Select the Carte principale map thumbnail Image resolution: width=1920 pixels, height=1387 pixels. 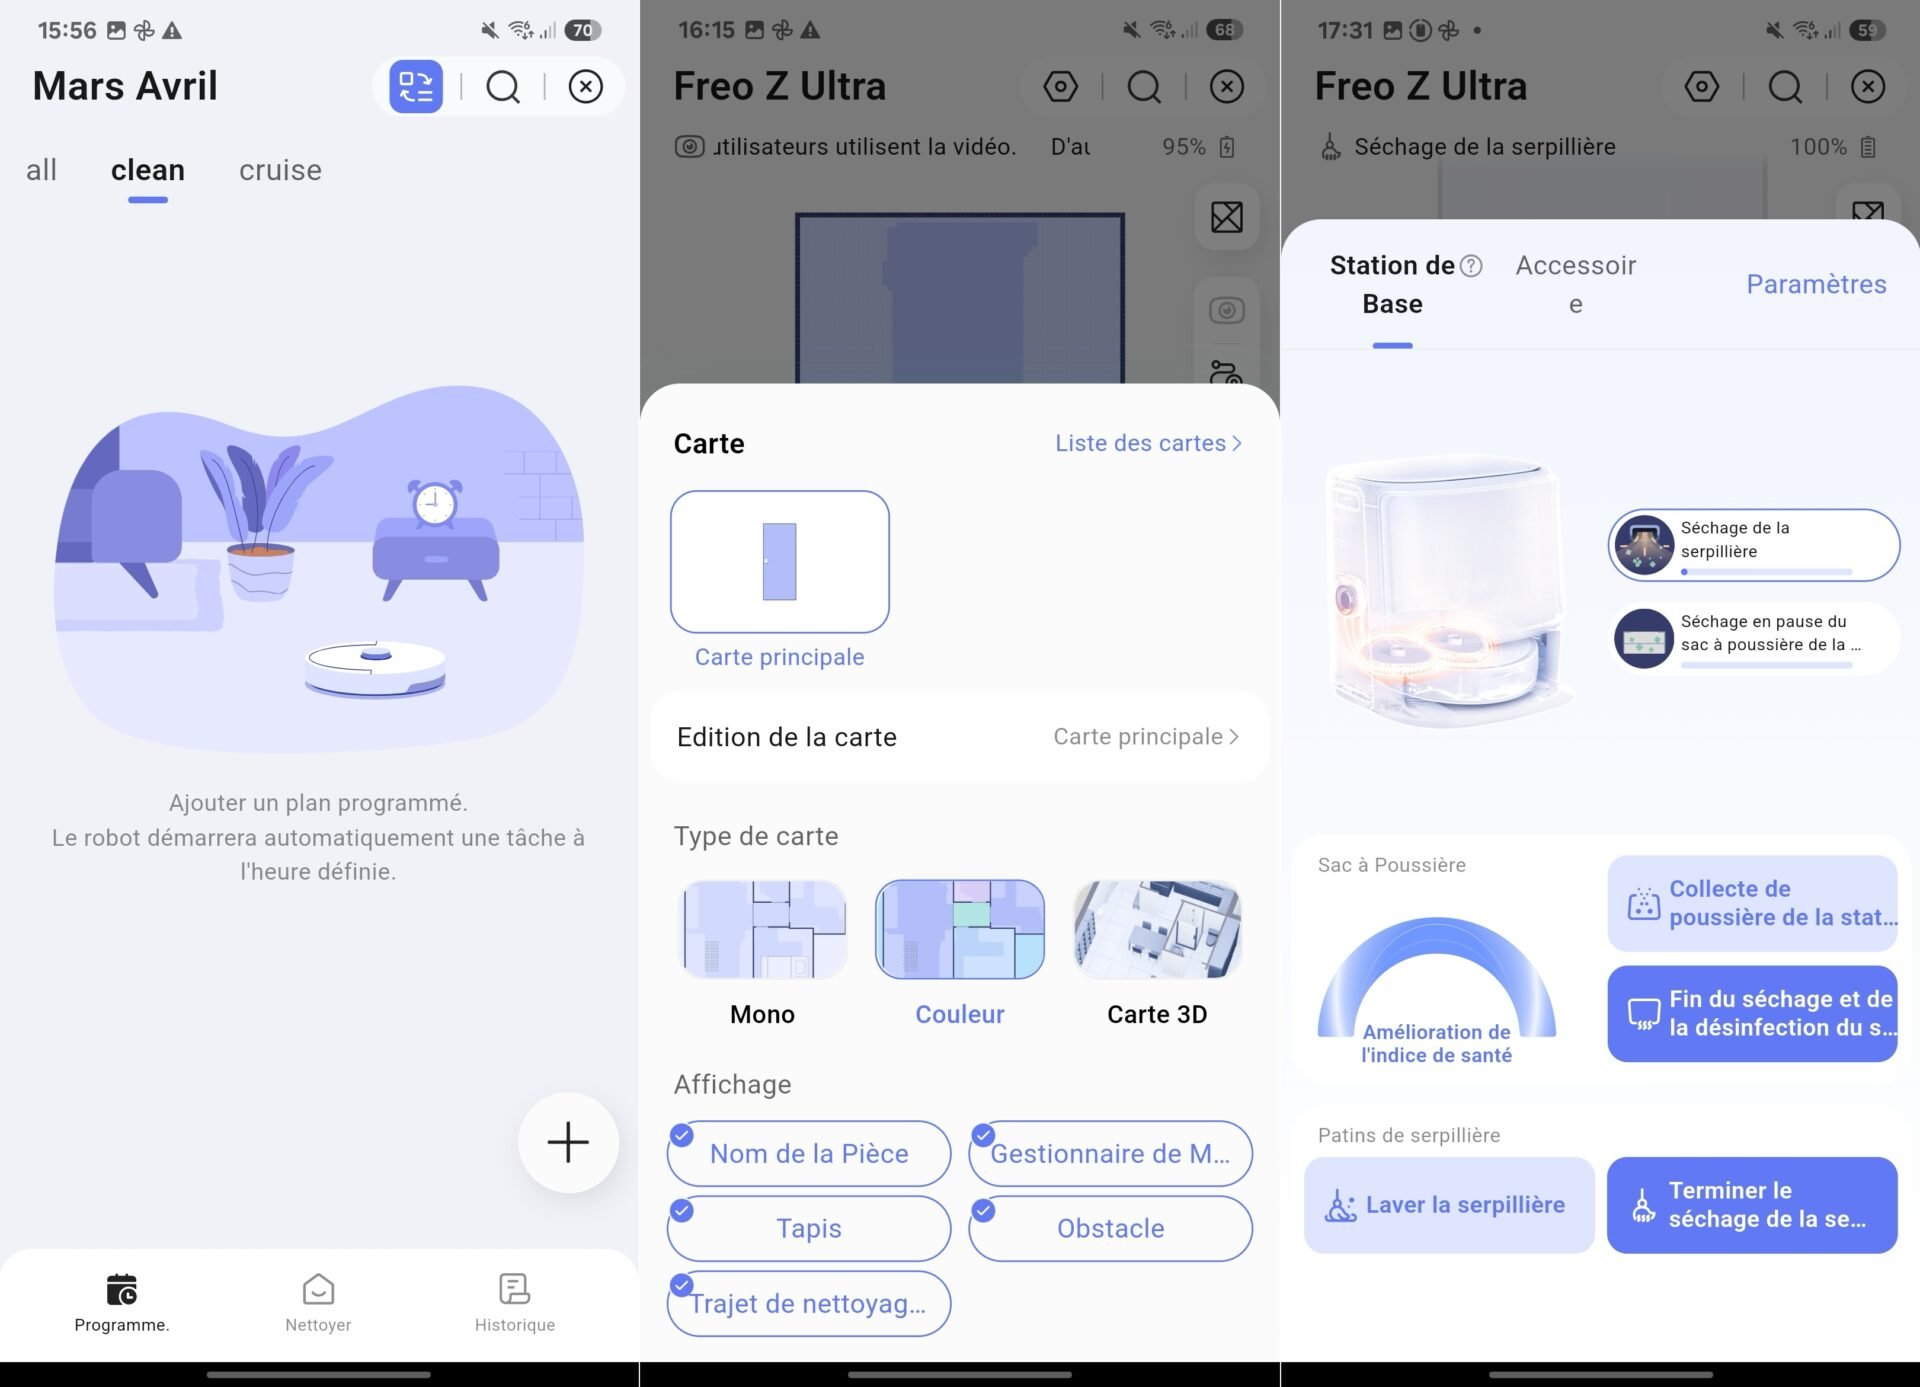tap(780, 561)
